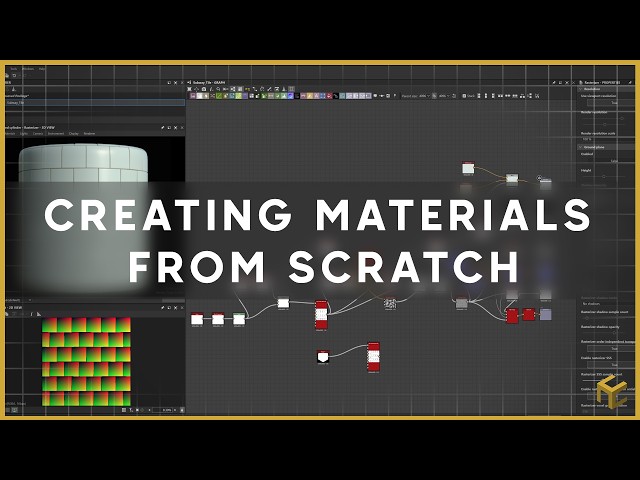The width and height of the screenshot is (640, 480).
Task: Click the Stack button in the graph toolbar
Action: [469, 96]
